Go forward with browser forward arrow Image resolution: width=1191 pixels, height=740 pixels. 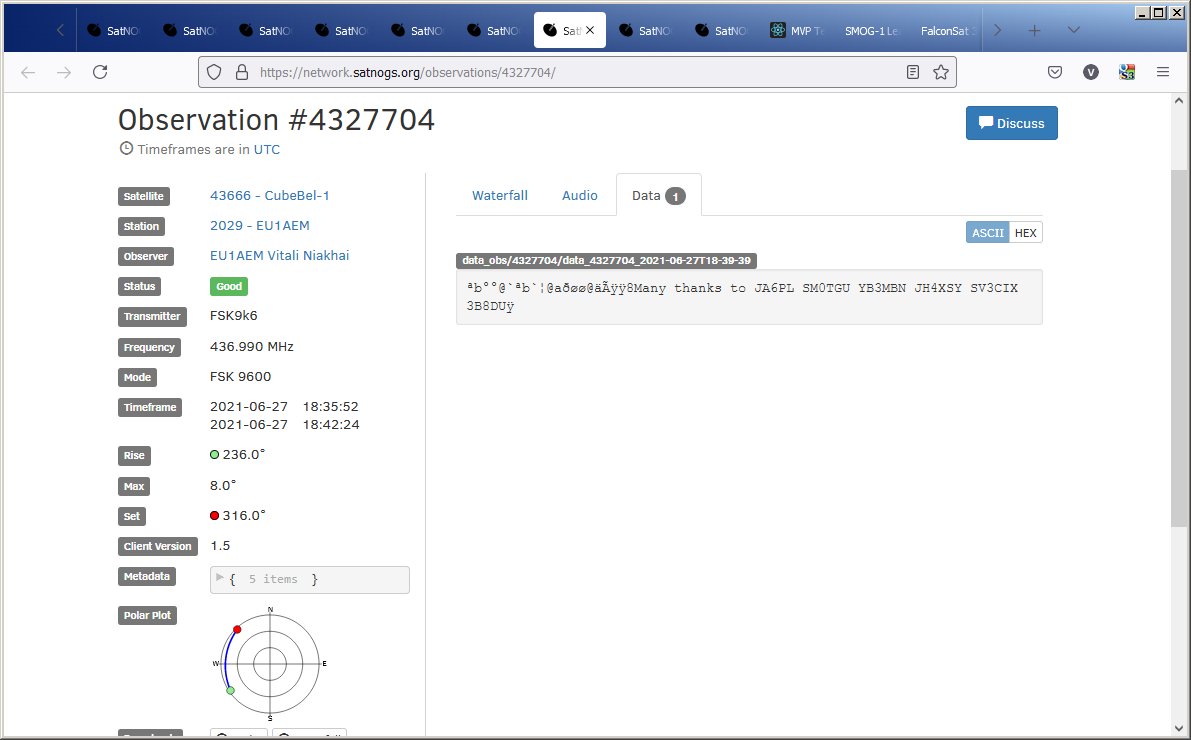point(64,72)
